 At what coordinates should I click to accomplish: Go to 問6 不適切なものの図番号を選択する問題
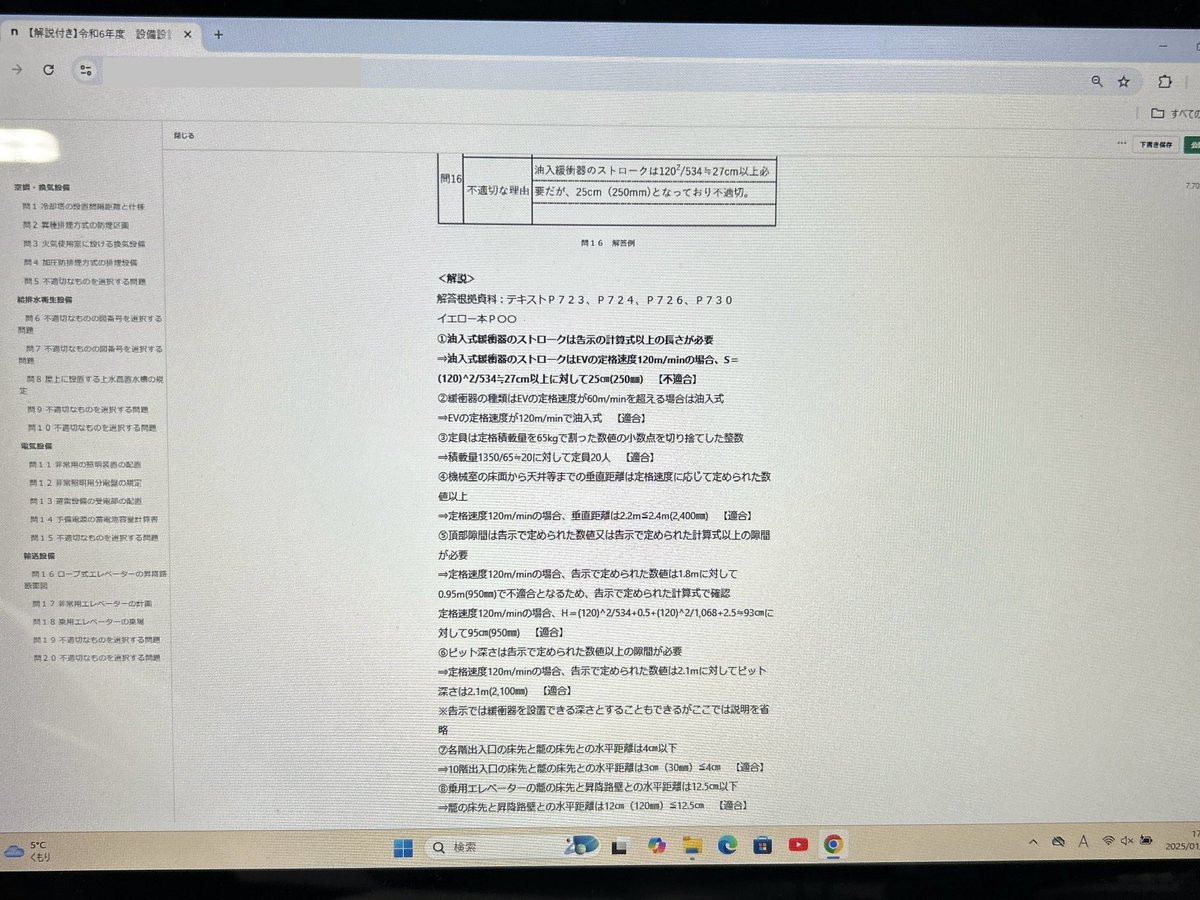pos(92,323)
